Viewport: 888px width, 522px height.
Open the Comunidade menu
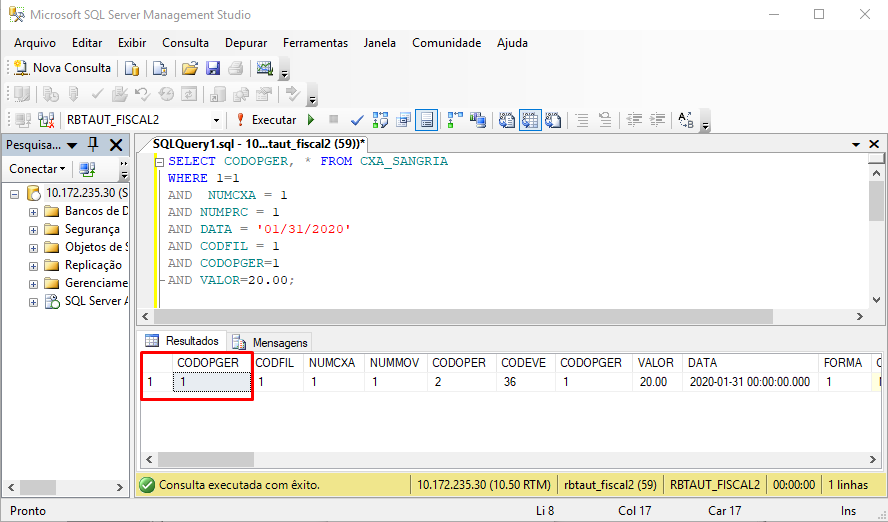pyautogui.click(x=446, y=43)
